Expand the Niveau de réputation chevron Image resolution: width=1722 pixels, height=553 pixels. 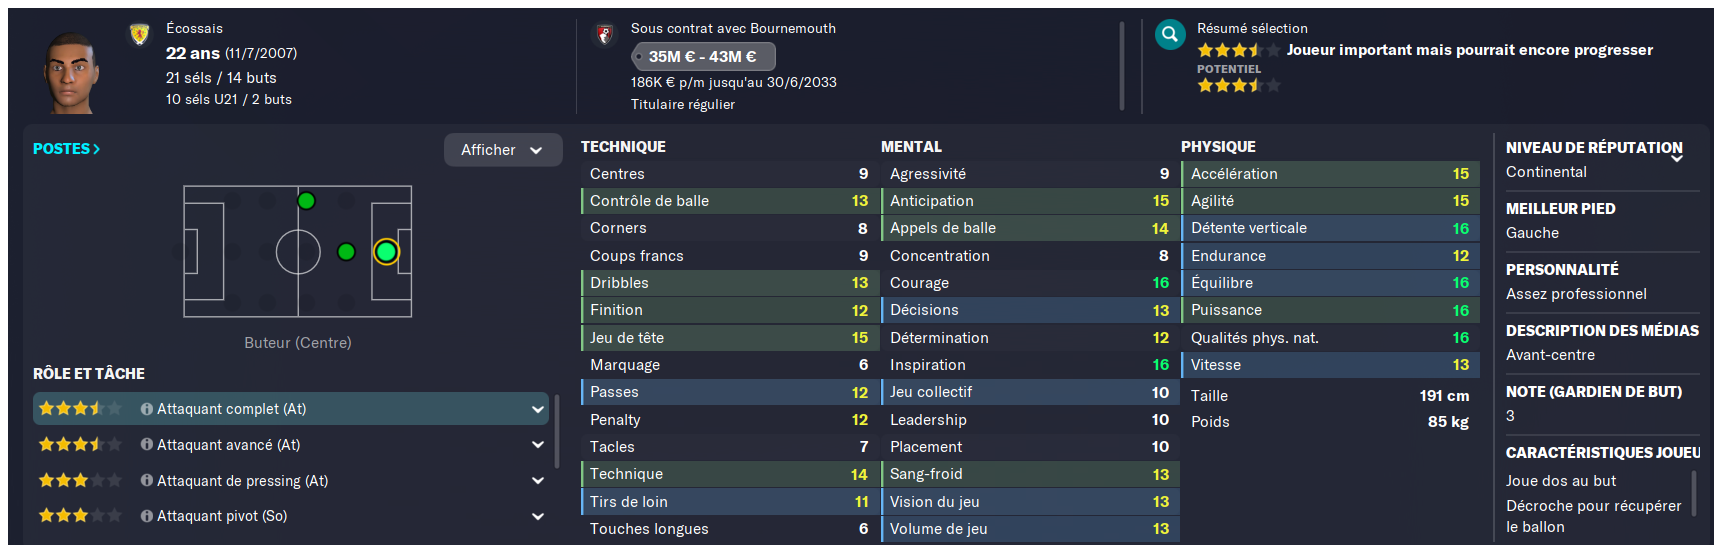[x=1677, y=158]
